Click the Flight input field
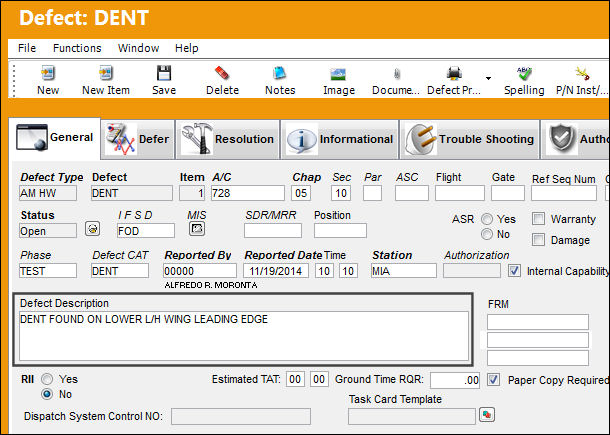 tap(460, 193)
